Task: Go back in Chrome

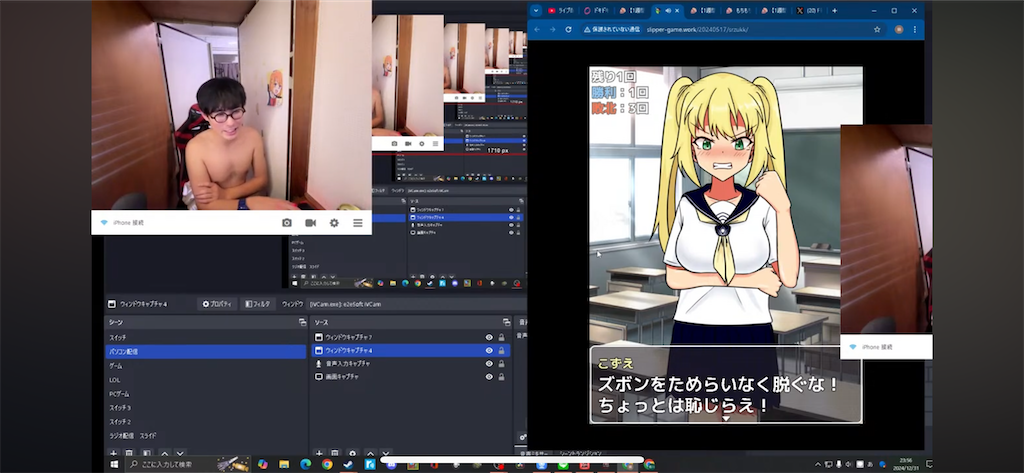Action: (536, 29)
